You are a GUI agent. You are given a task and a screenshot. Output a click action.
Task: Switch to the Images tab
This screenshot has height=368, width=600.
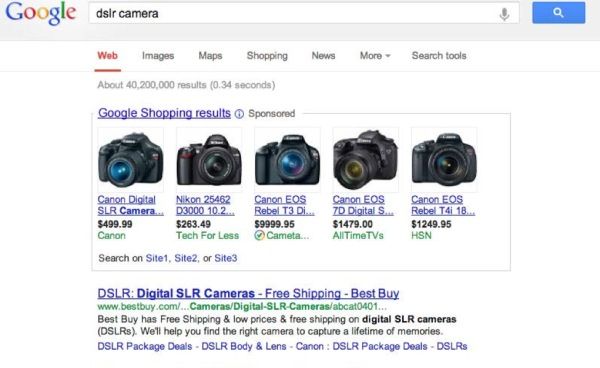point(158,55)
